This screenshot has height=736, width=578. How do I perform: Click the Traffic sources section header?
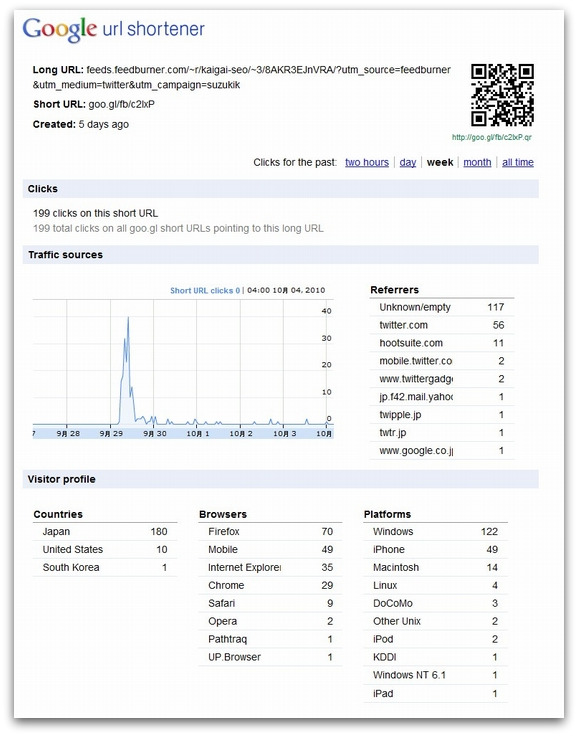(280, 255)
